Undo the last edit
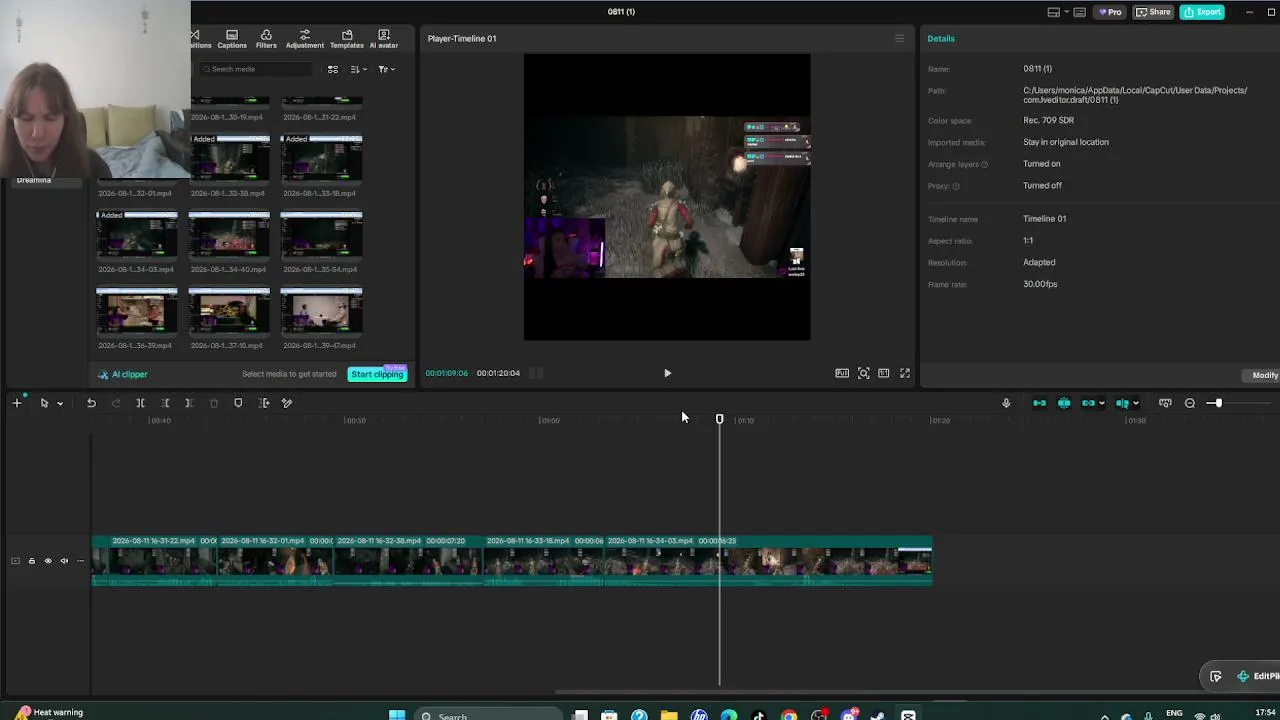The image size is (1280, 720). pyautogui.click(x=91, y=403)
